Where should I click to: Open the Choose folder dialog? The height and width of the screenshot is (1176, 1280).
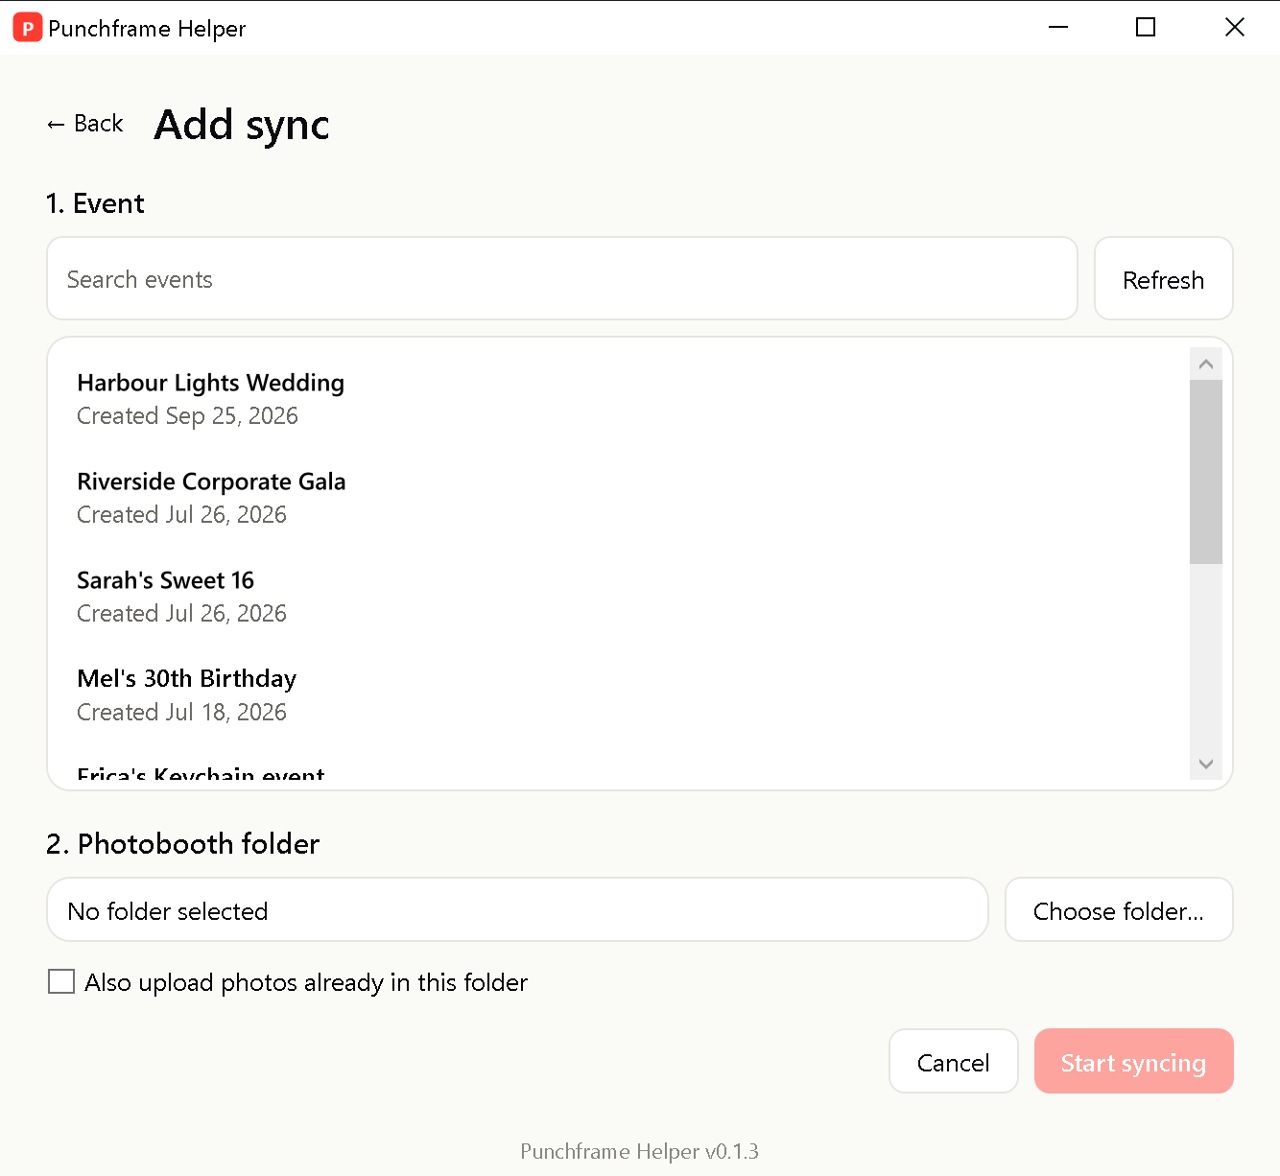pyautogui.click(x=1118, y=910)
